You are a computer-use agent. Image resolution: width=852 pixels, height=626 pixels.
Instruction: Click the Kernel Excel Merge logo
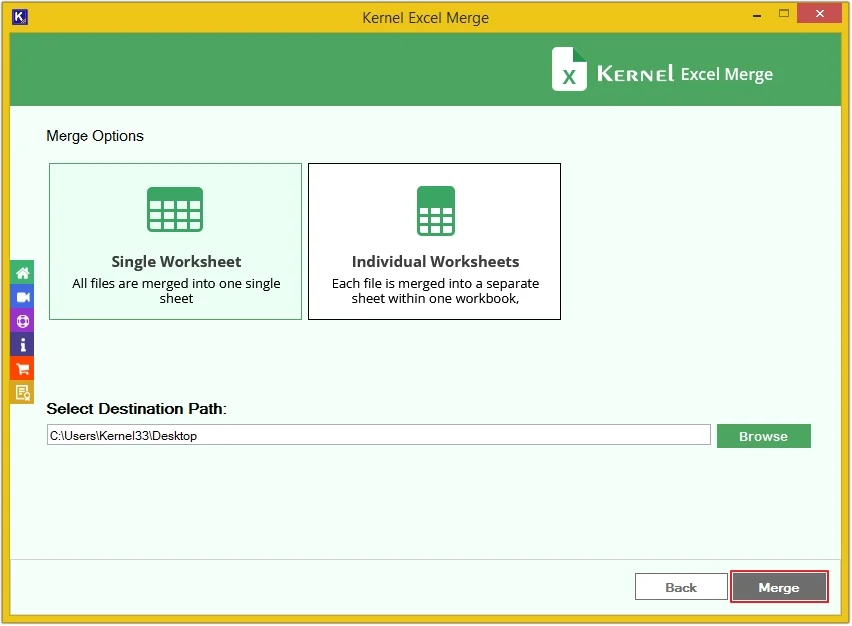pos(662,70)
